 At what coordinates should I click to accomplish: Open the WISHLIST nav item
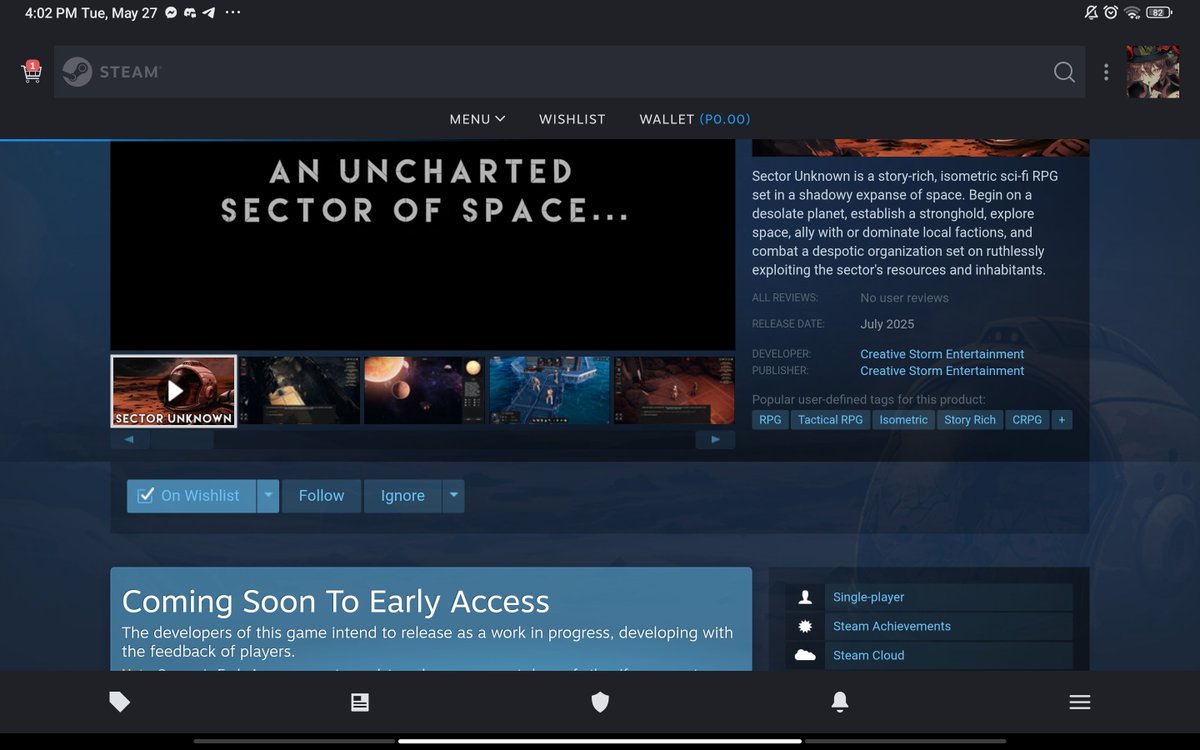[572, 119]
